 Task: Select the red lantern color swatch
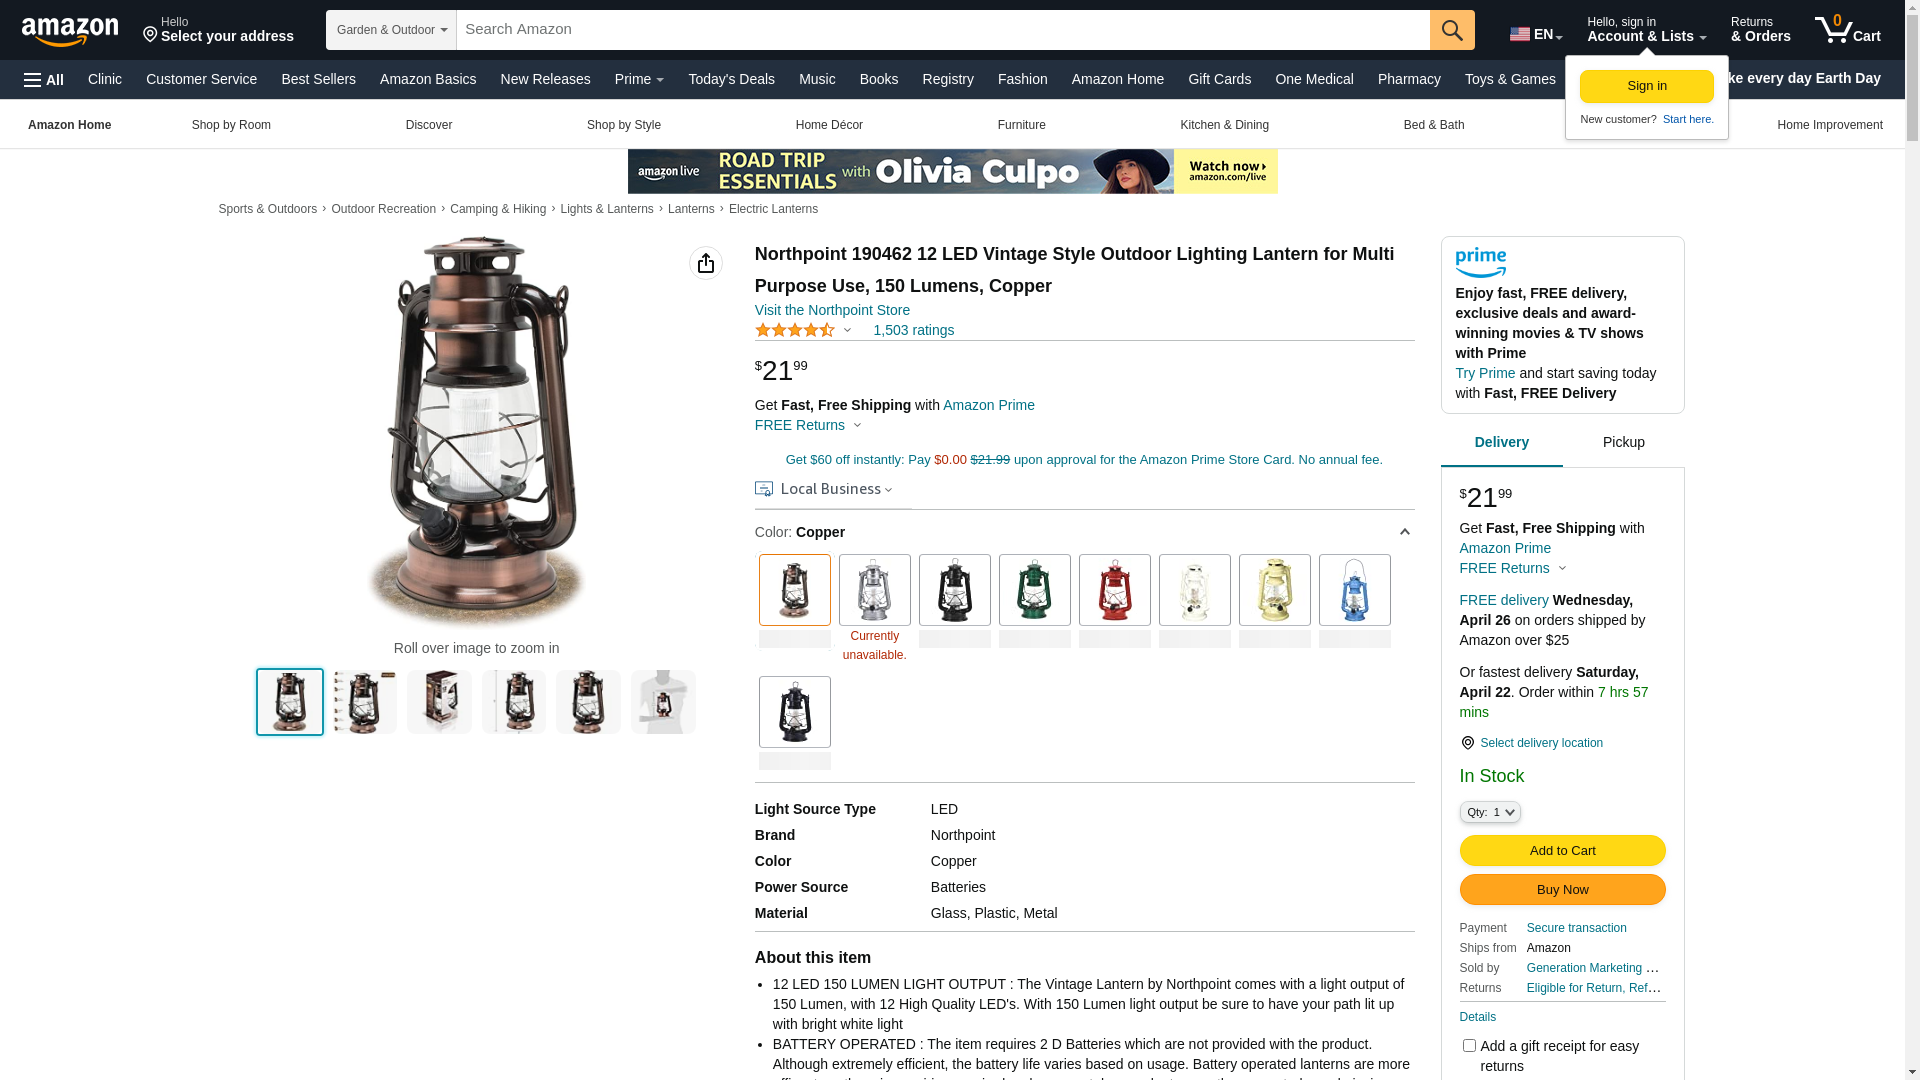click(1115, 590)
